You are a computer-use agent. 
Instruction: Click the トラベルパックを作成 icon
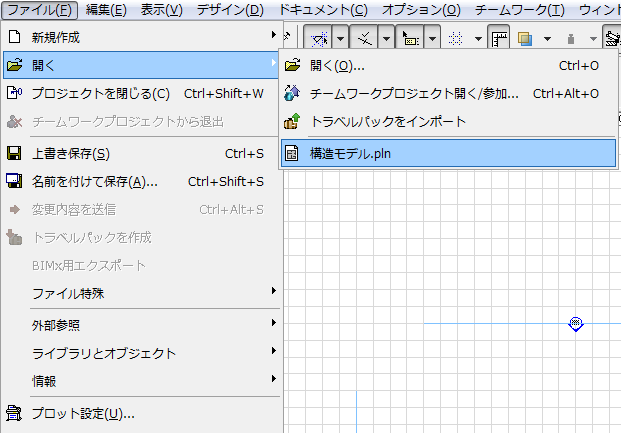tap(14, 237)
